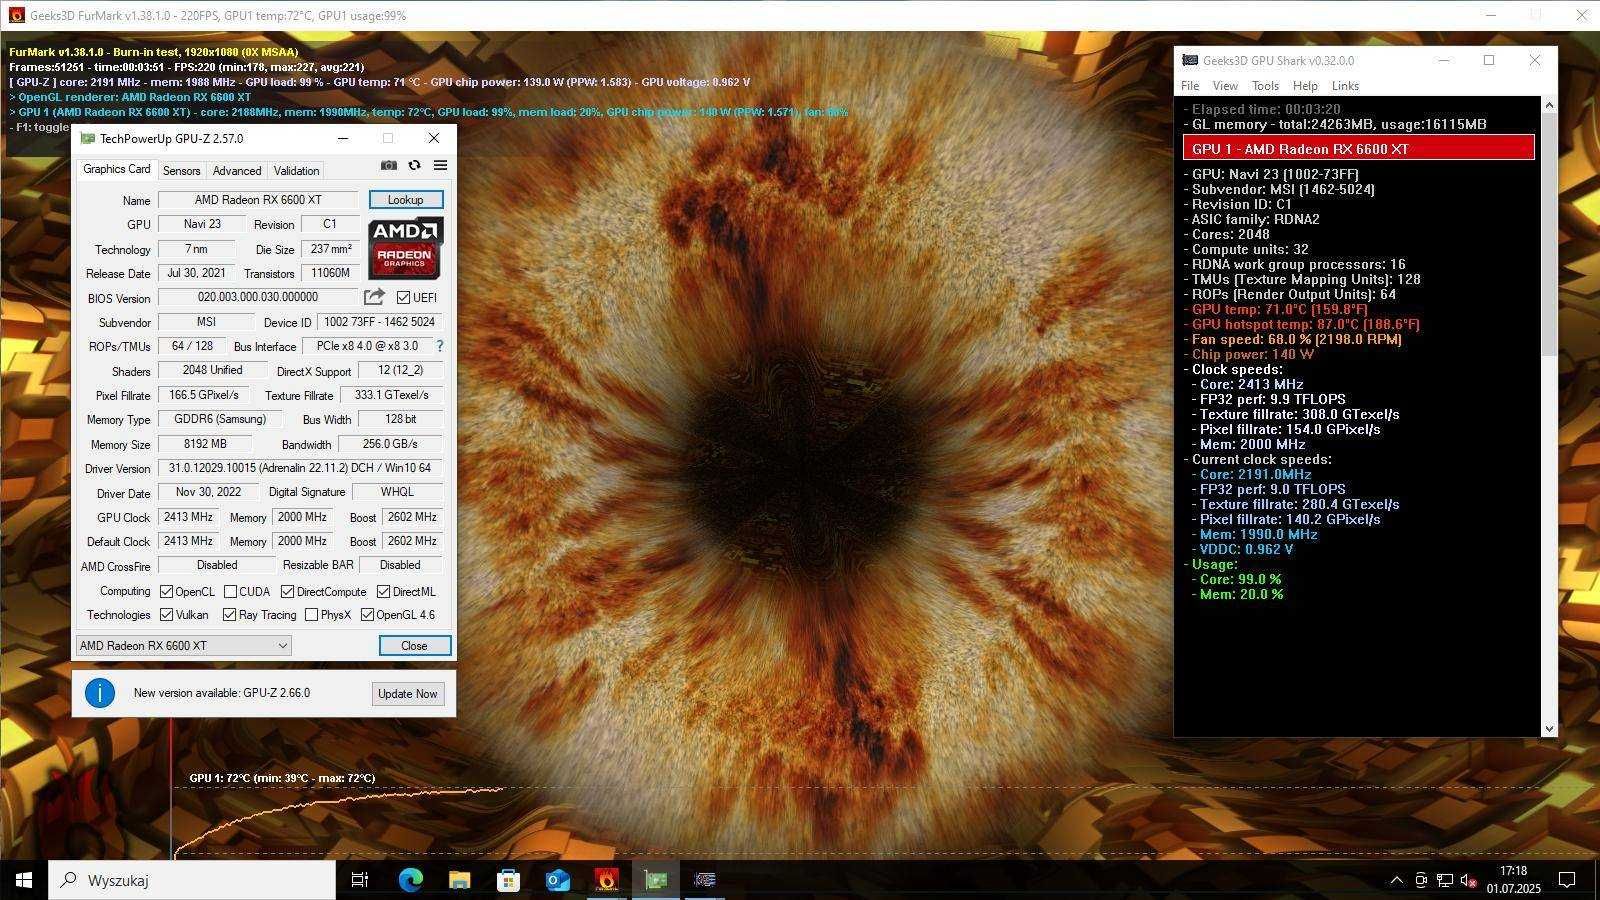Click the BIOS export share icon

coord(374,297)
